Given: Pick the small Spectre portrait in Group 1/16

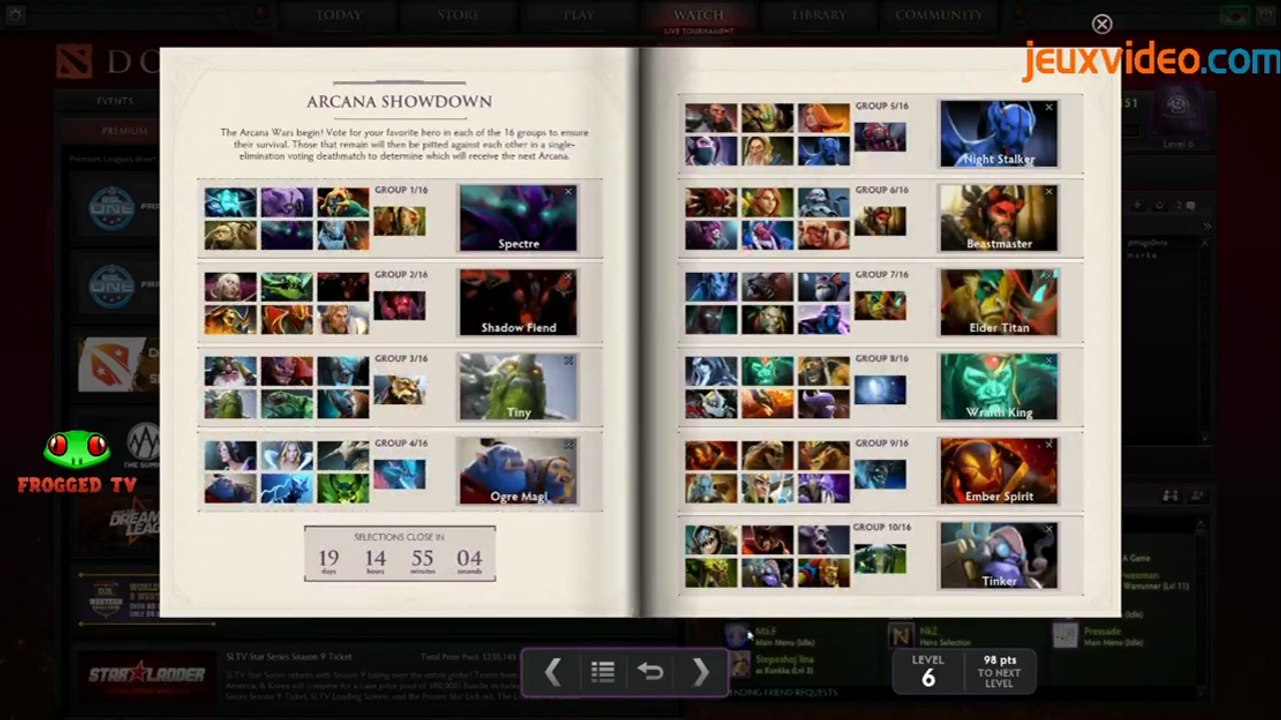Looking at the screenshot, I should pyautogui.click(x=287, y=235).
